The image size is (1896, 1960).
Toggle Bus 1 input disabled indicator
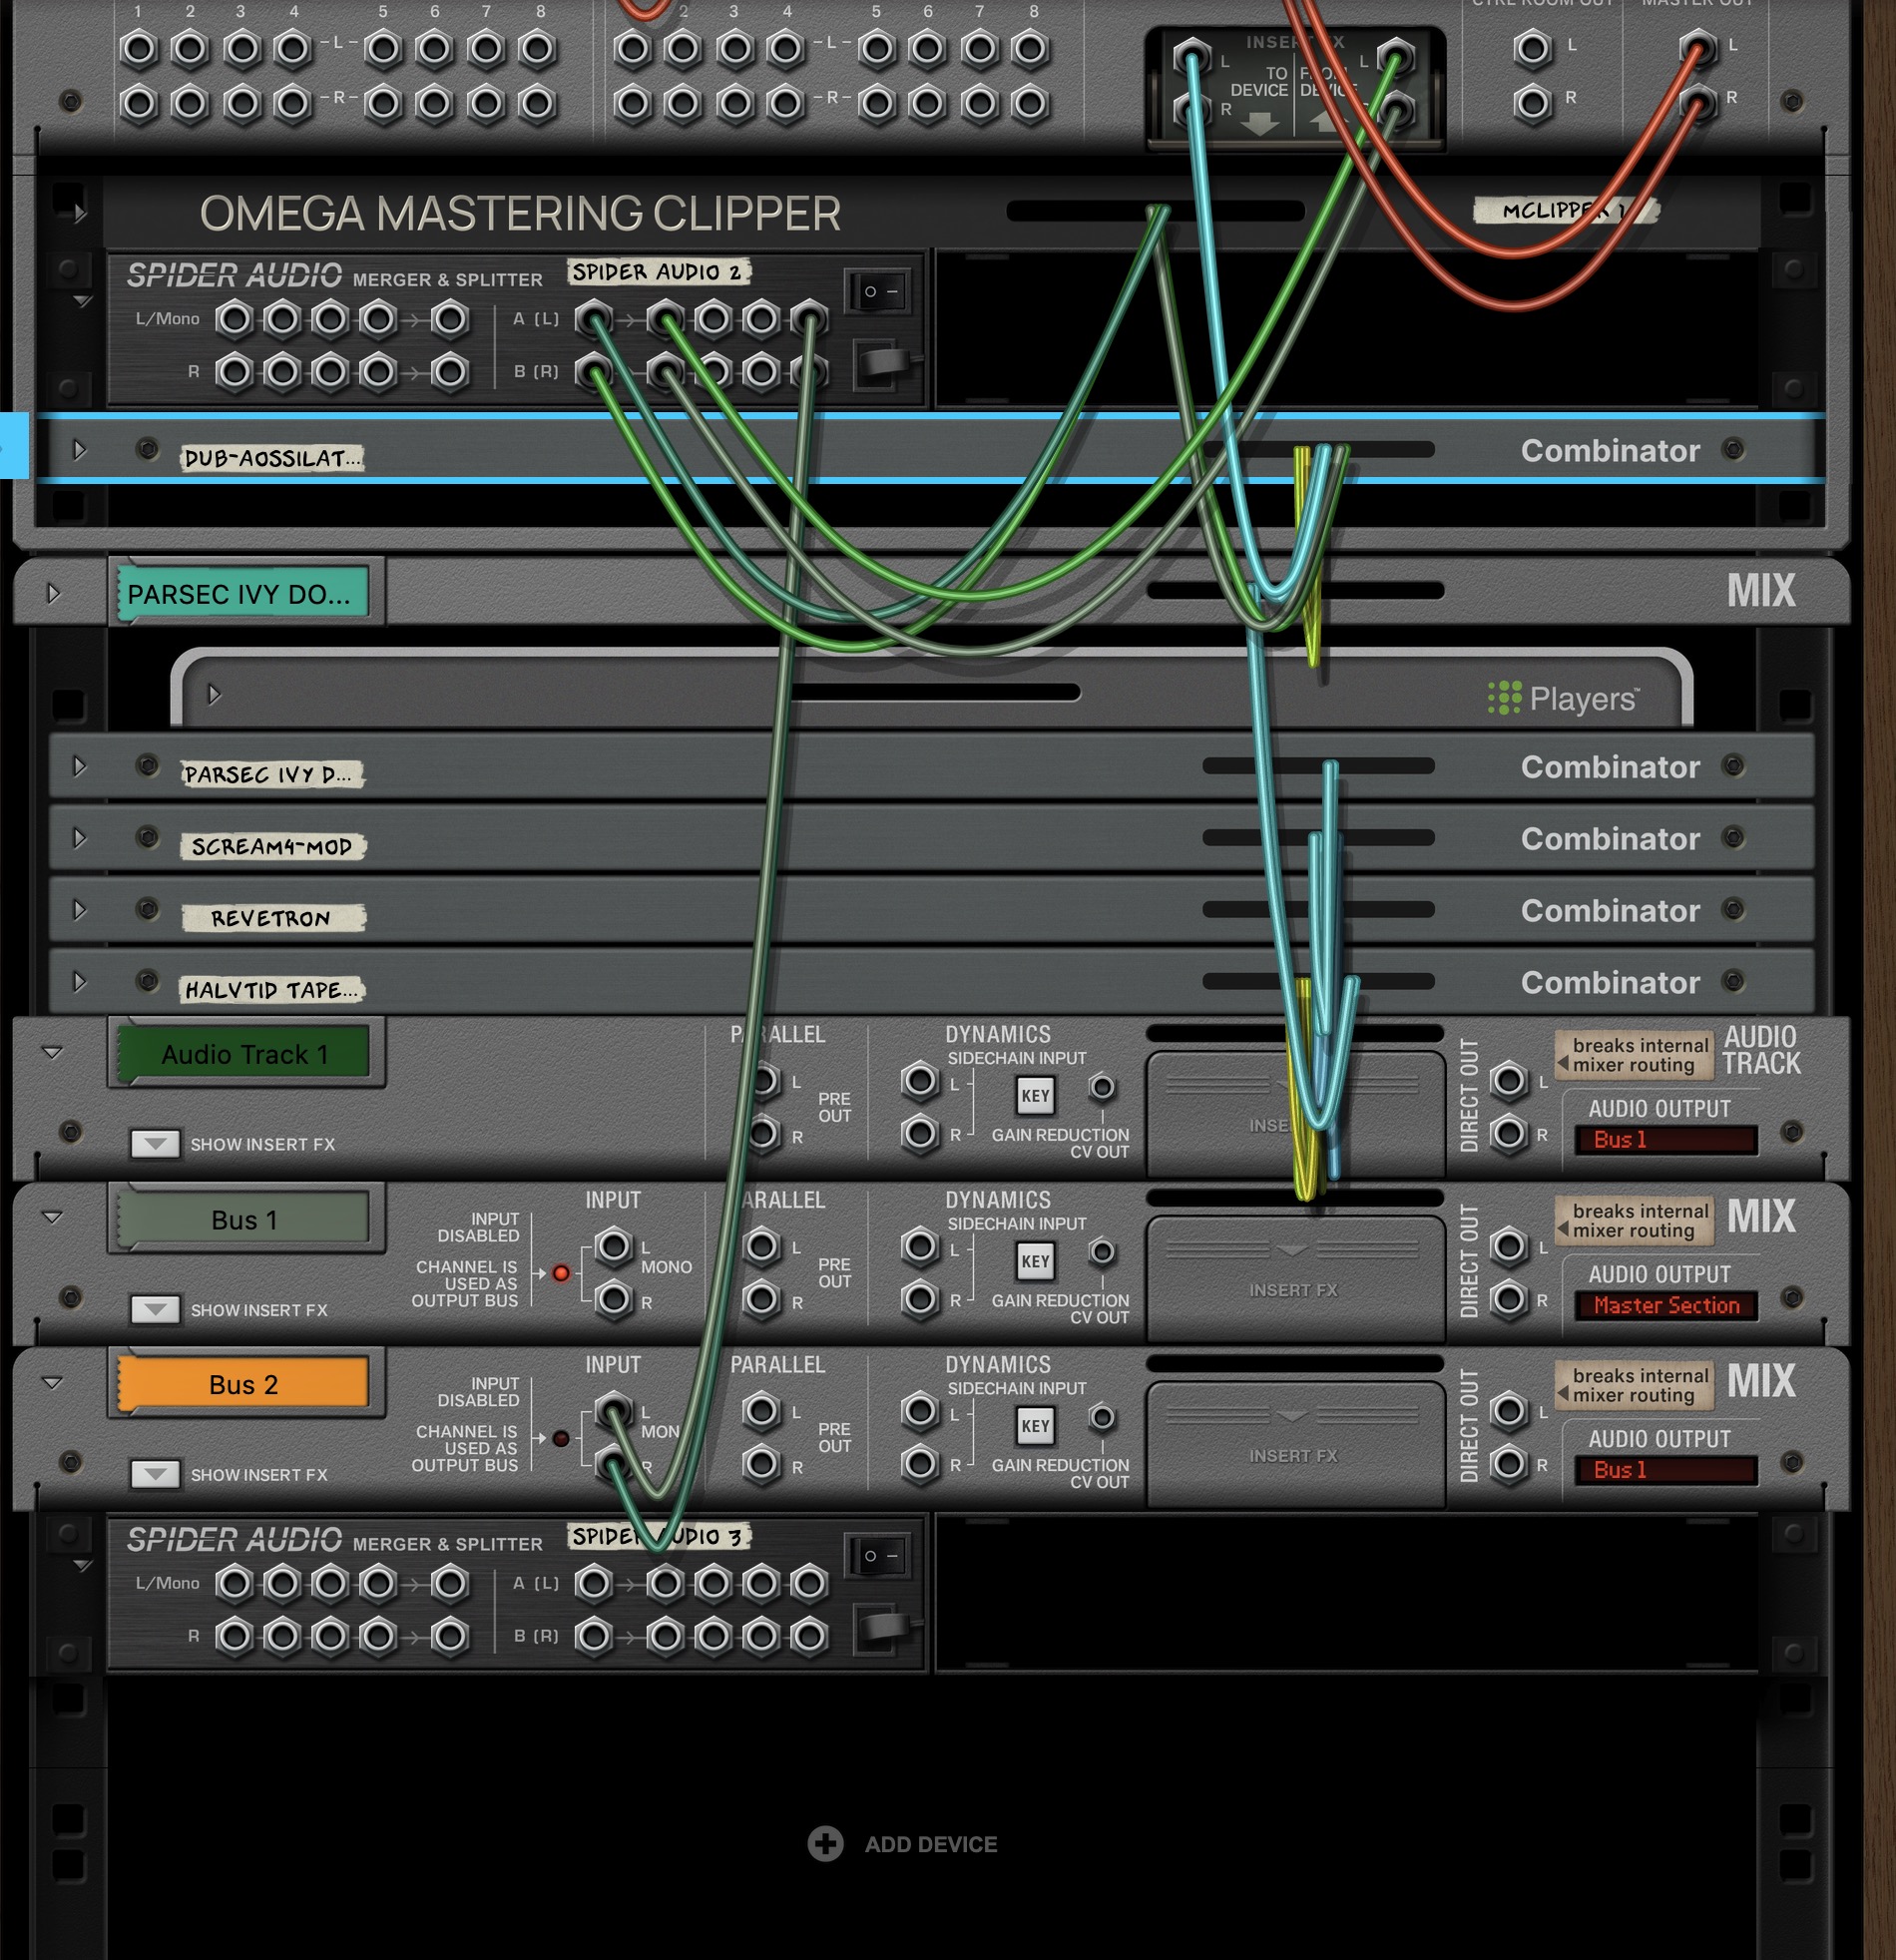point(561,1273)
